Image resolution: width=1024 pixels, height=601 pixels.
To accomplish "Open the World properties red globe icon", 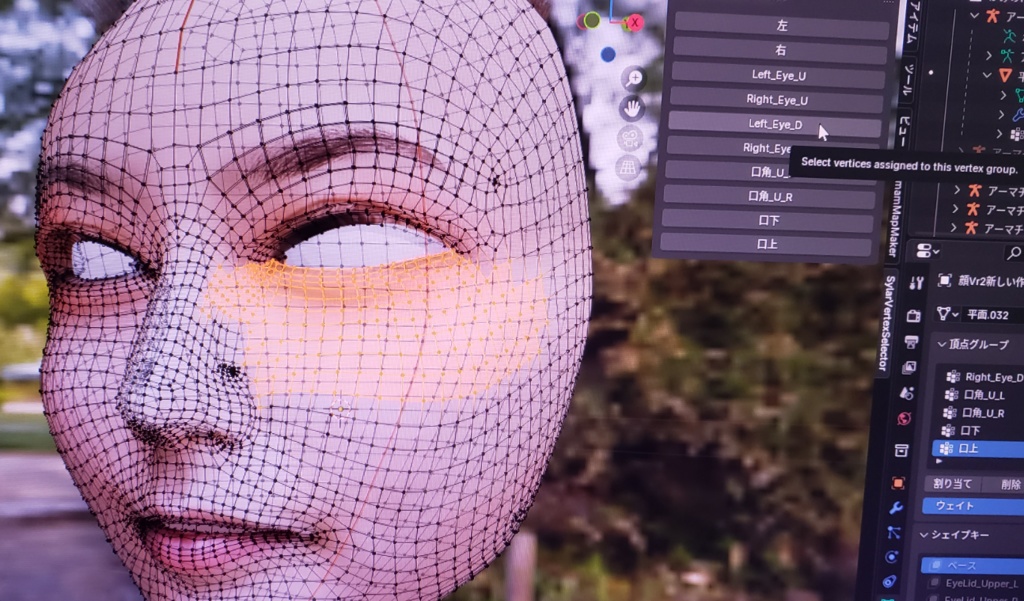I will click(x=904, y=419).
